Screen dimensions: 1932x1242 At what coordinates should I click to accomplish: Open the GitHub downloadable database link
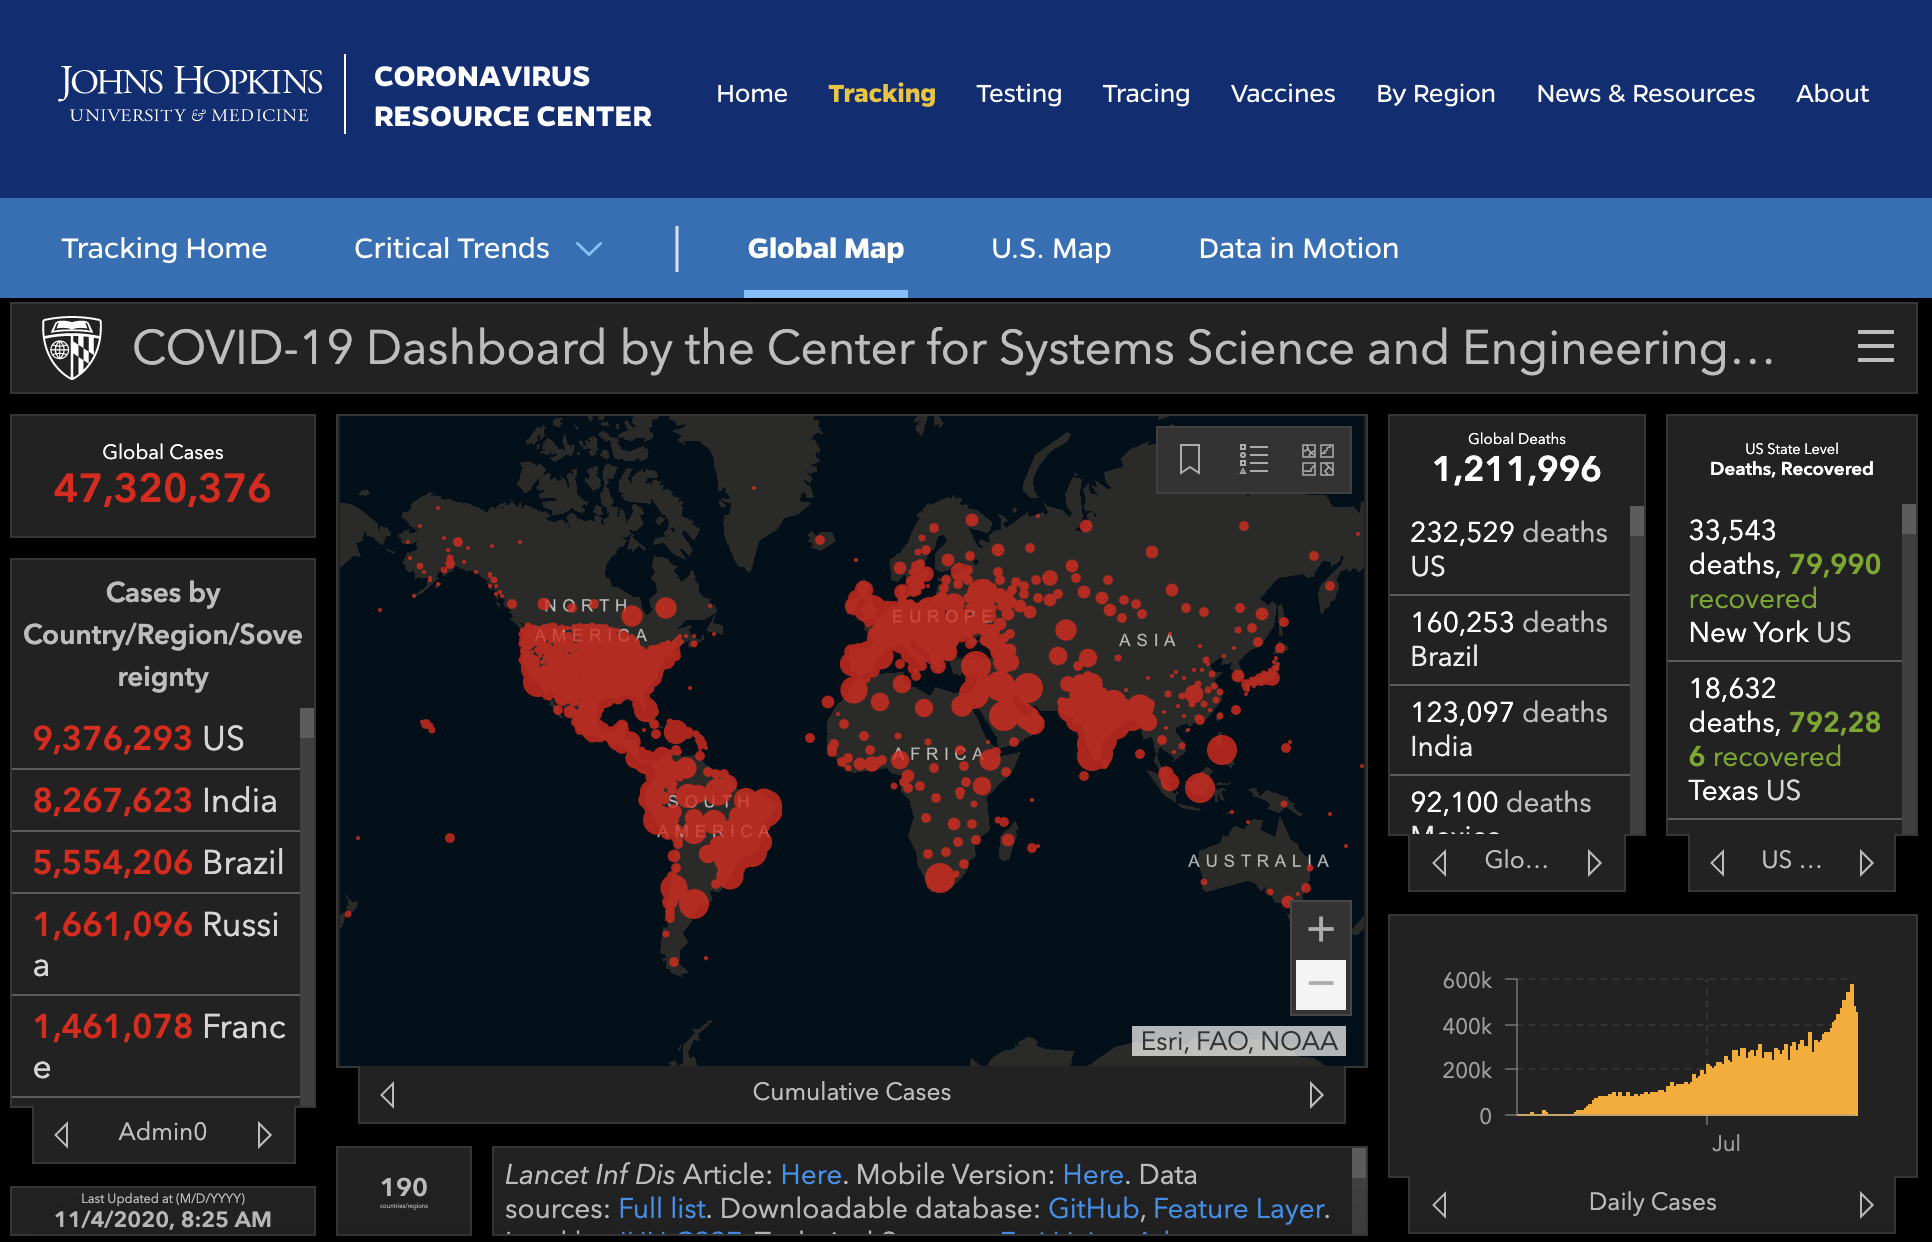pyautogui.click(x=1093, y=1209)
